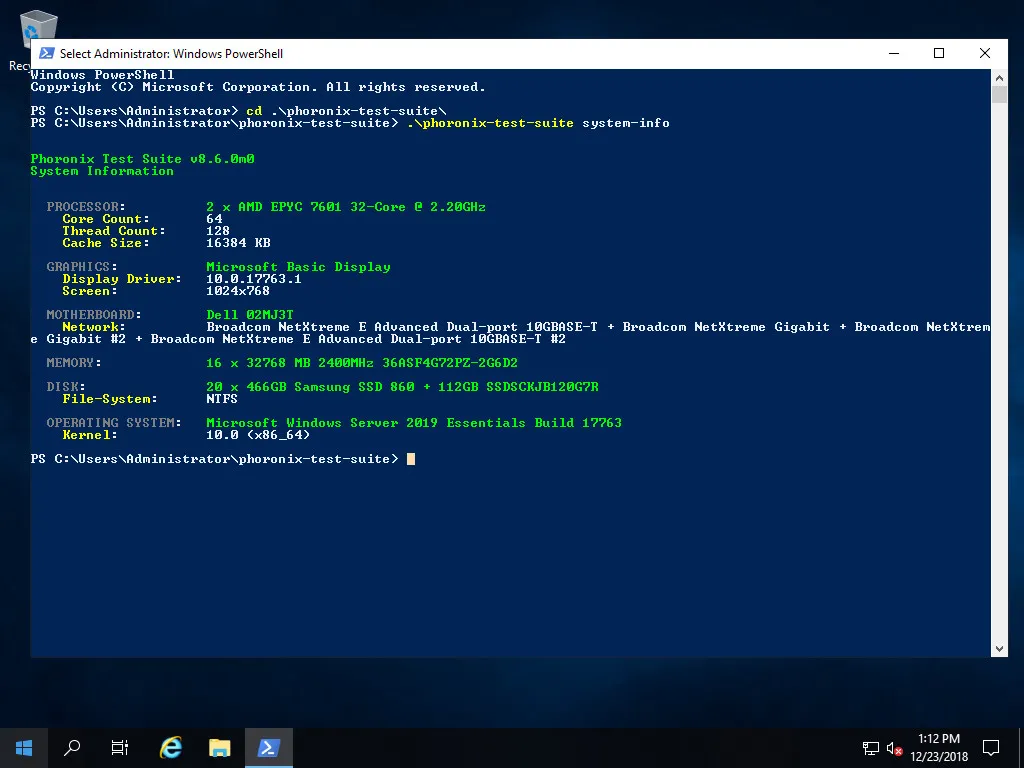This screenshot has height=768, width=1024.
Task: Open the Recycle Bin desktop icon
Action: pos(38,29)
